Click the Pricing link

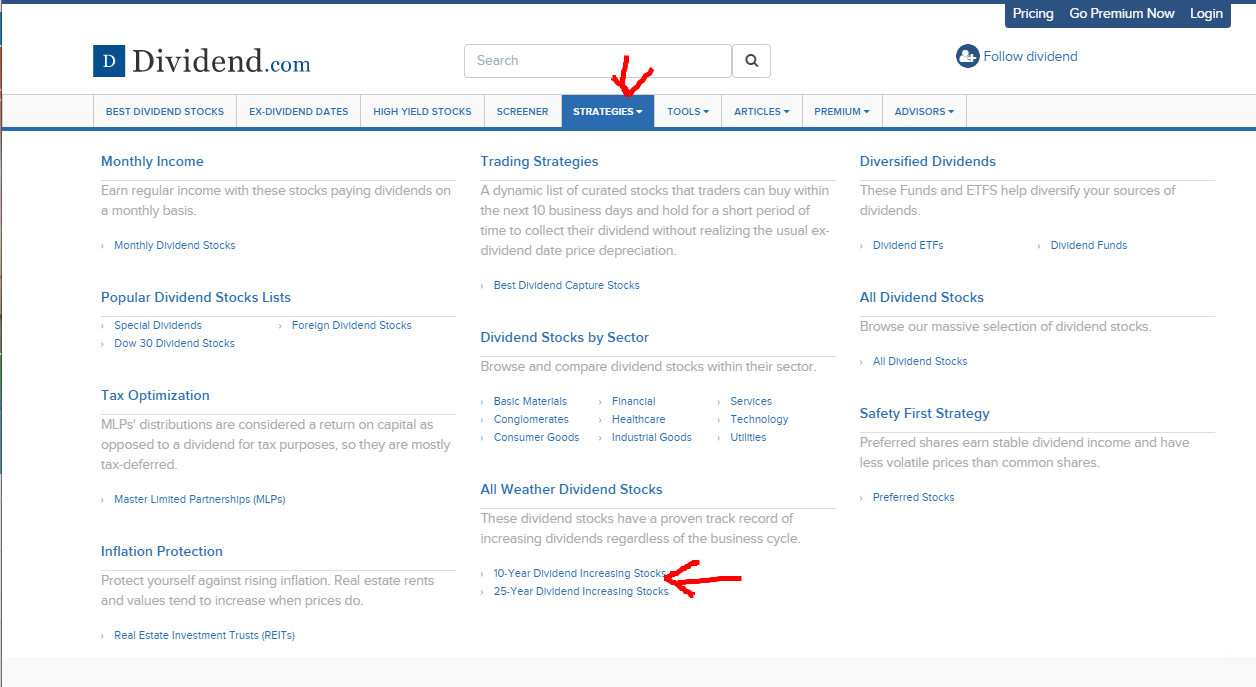click(x=1033, y=13)
